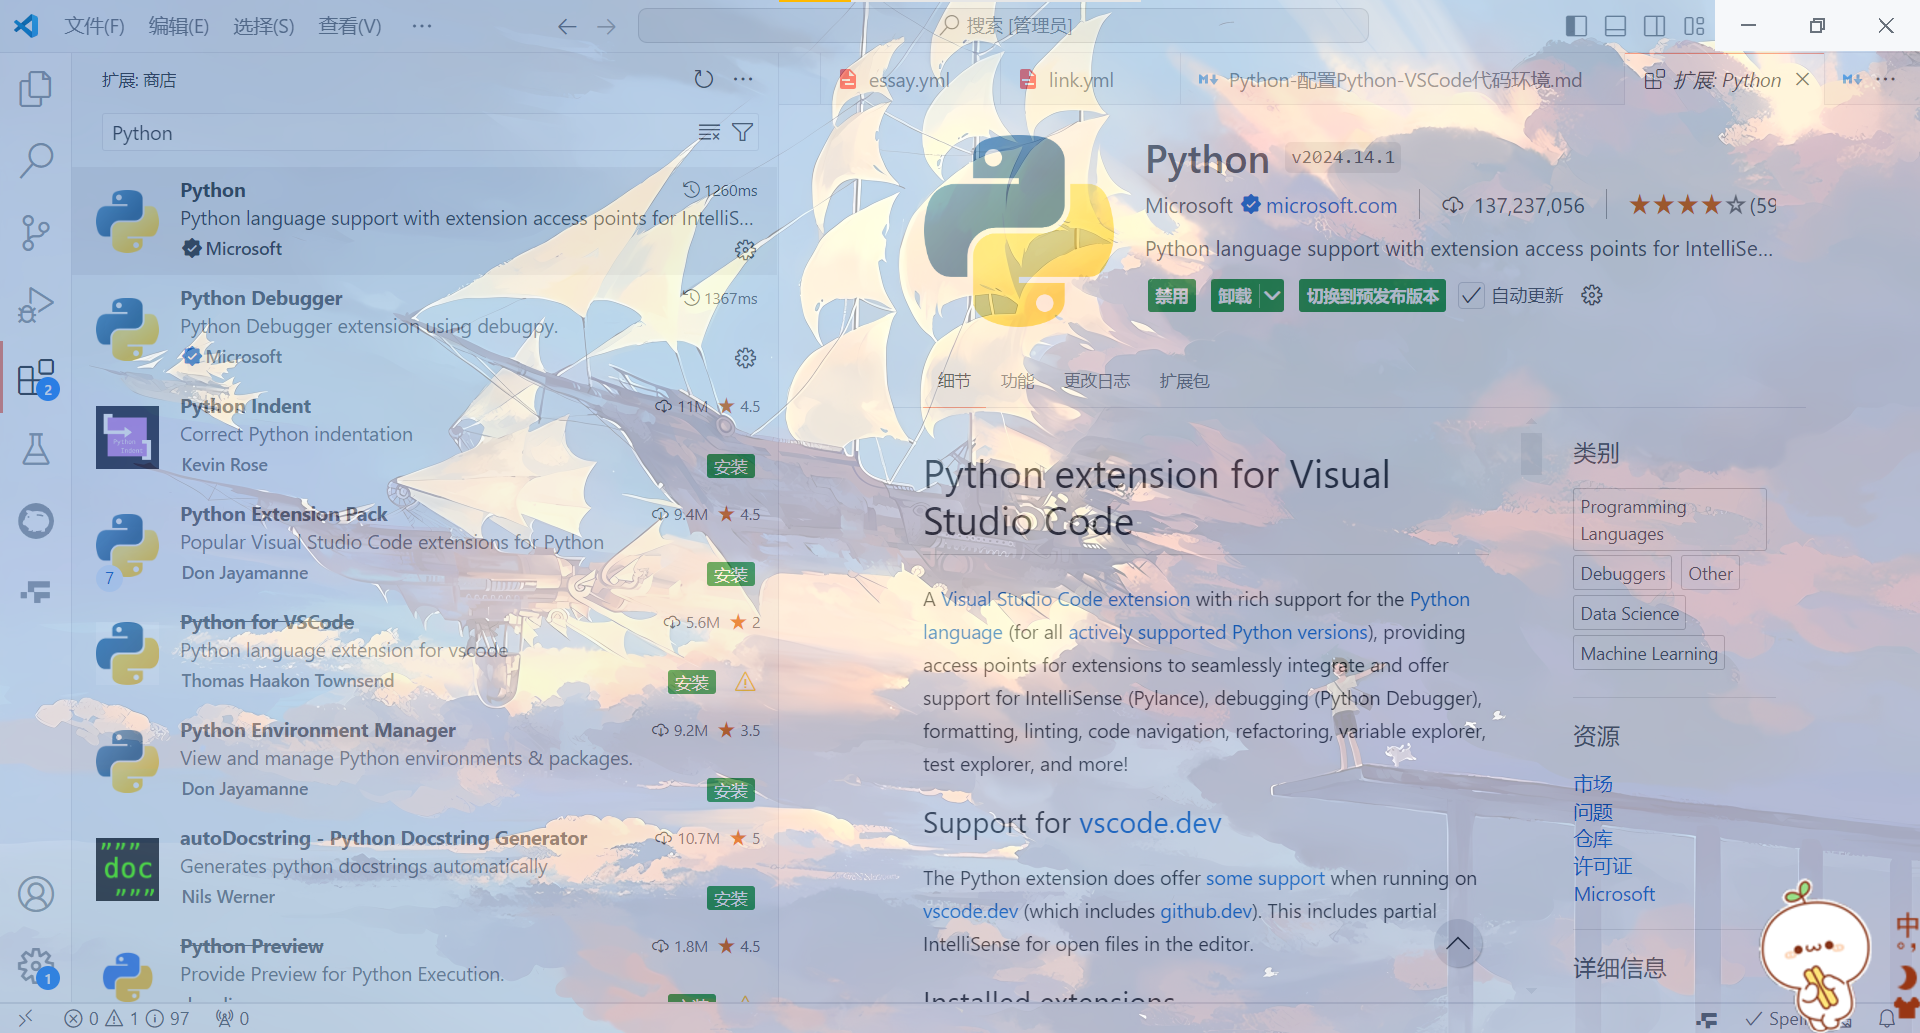Open the Selection menu
The width and height of the screenshot is (1920, 1033).
[264, 26]
